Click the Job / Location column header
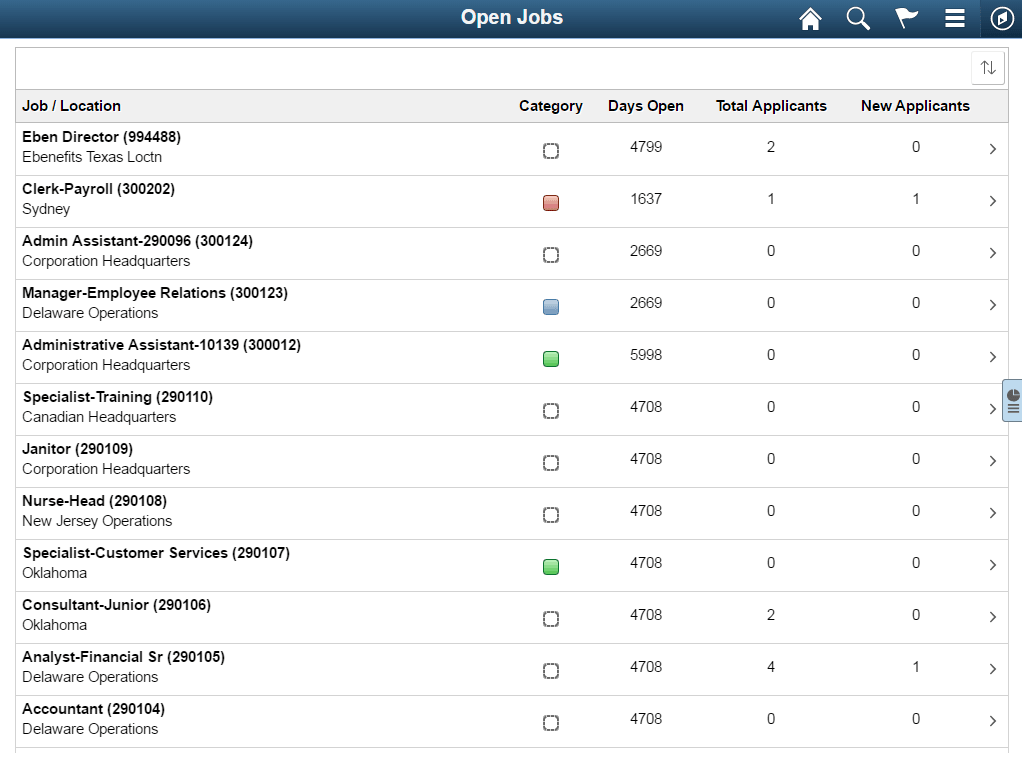Image resolution: width=1022 pixels, height=764 pixels. pos(71,105)
